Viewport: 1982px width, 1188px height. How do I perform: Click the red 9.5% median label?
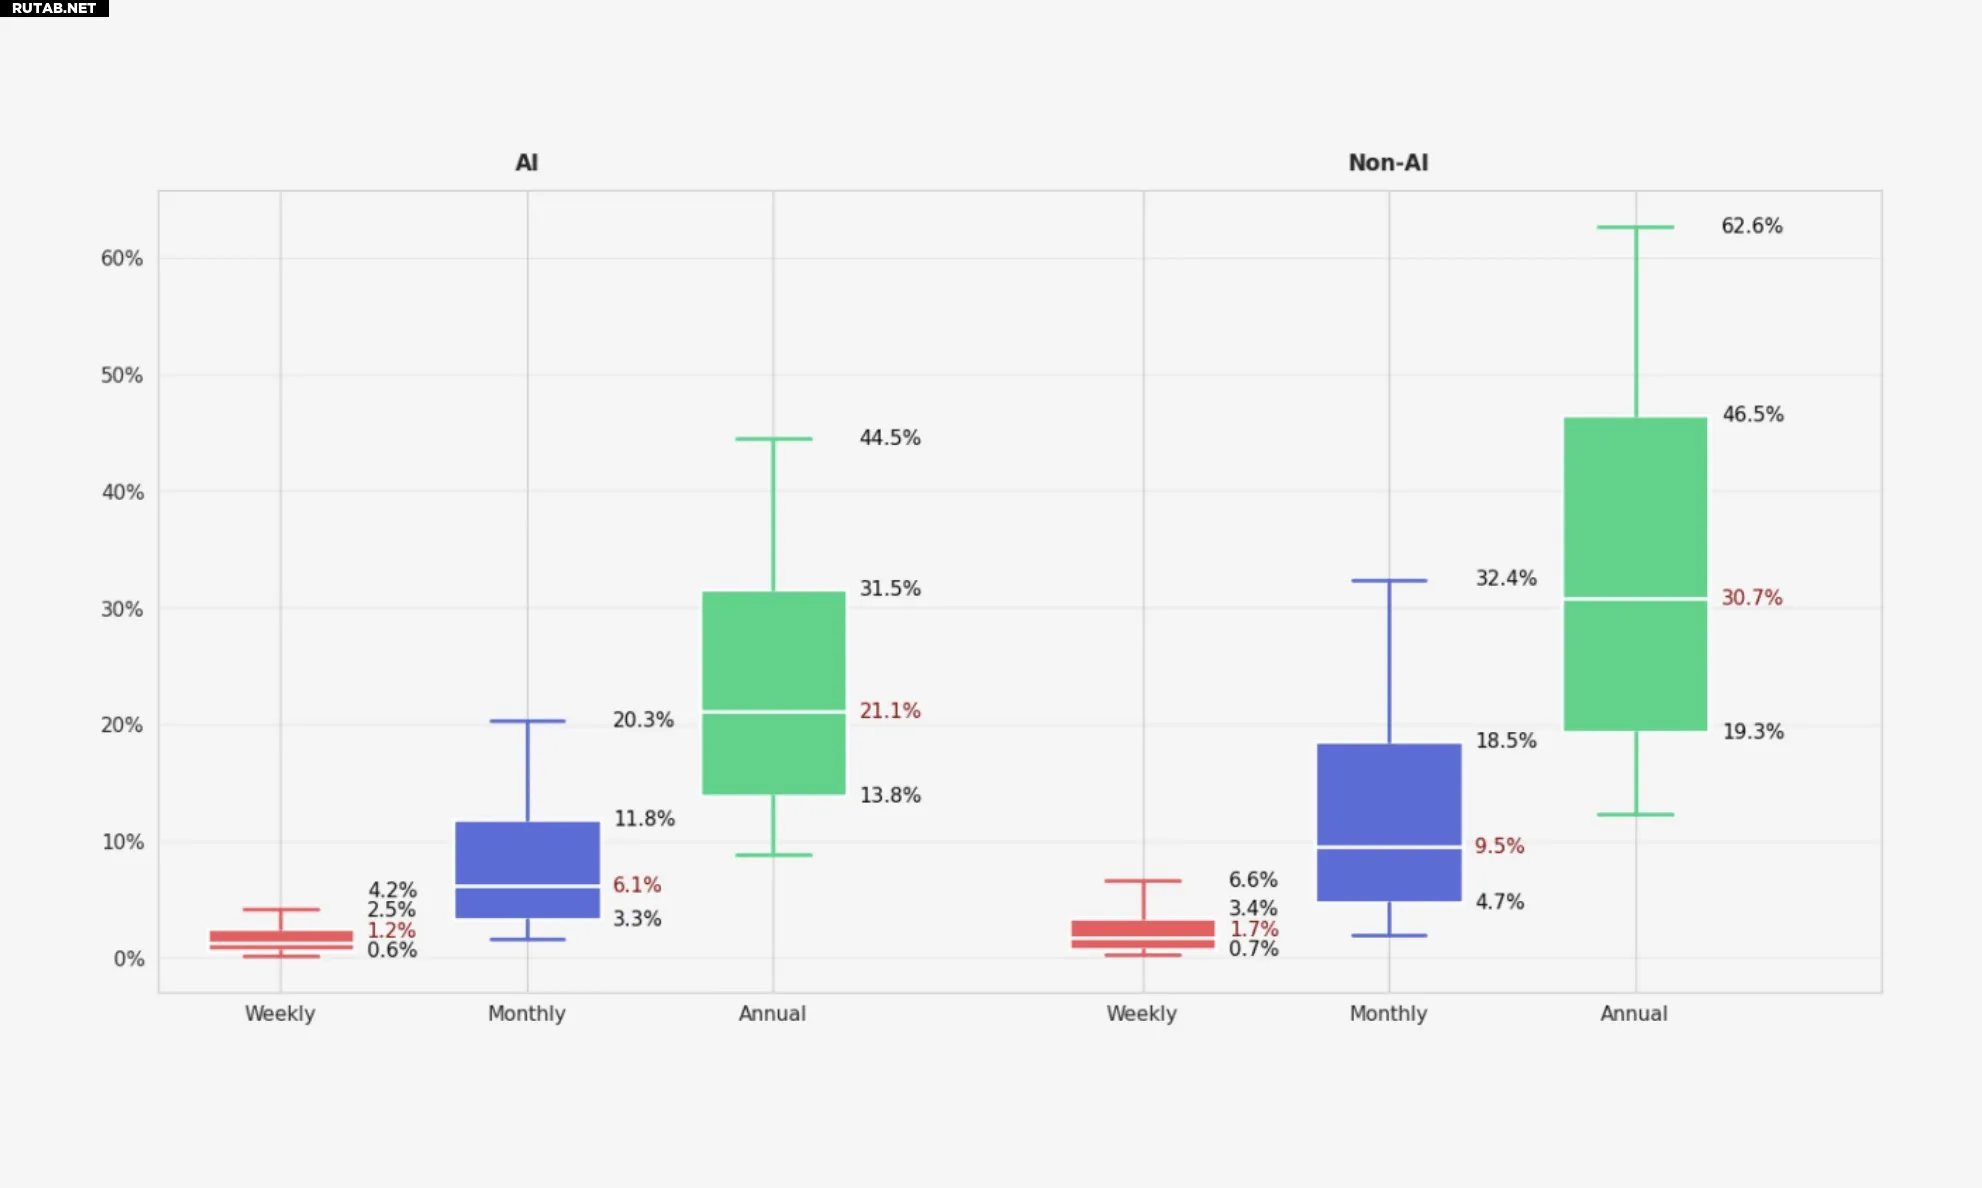[x=1498, y=846]
